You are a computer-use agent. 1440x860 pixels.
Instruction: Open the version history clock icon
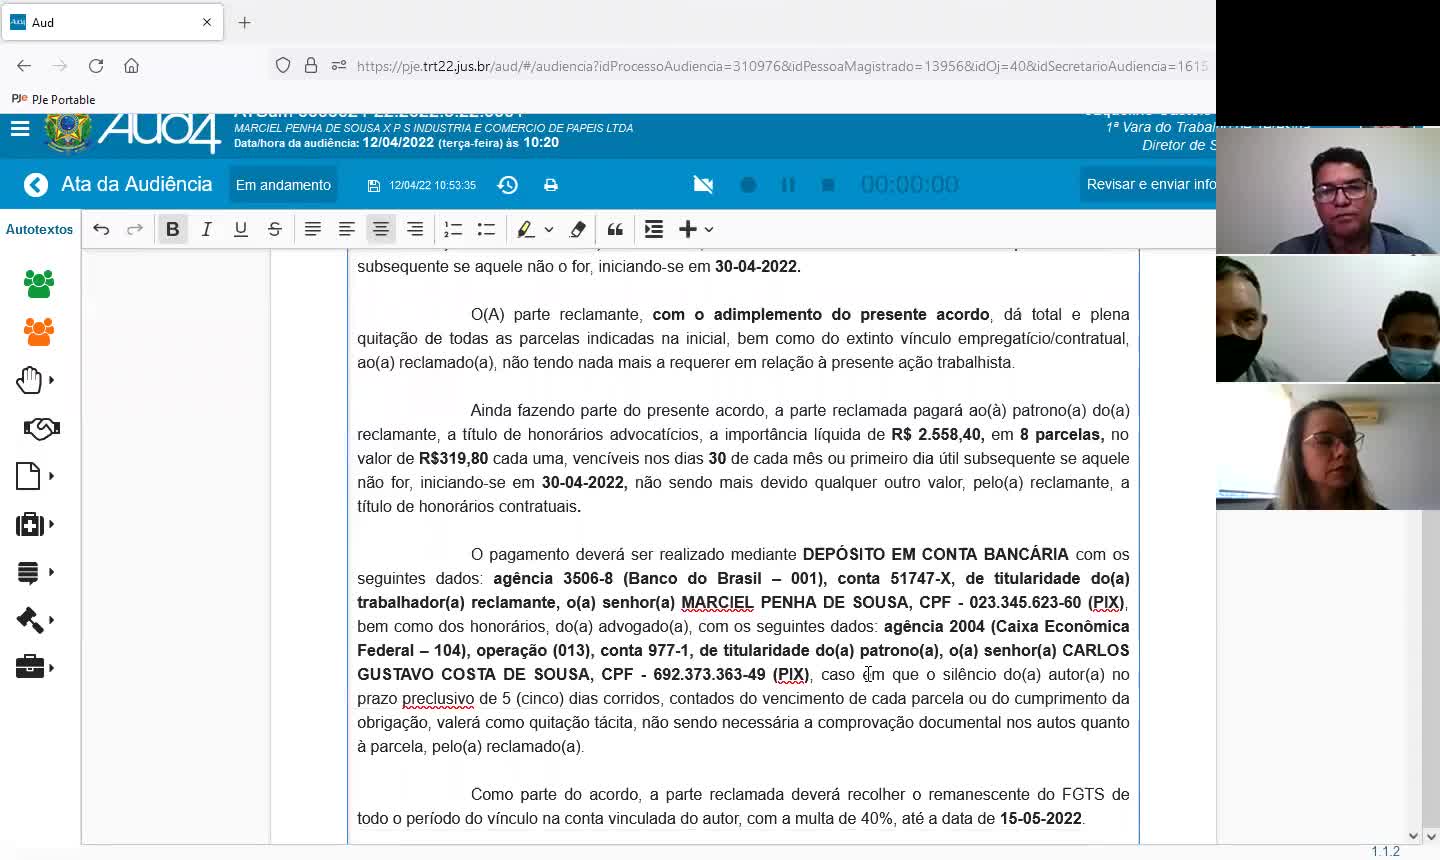tap(508, 185)
